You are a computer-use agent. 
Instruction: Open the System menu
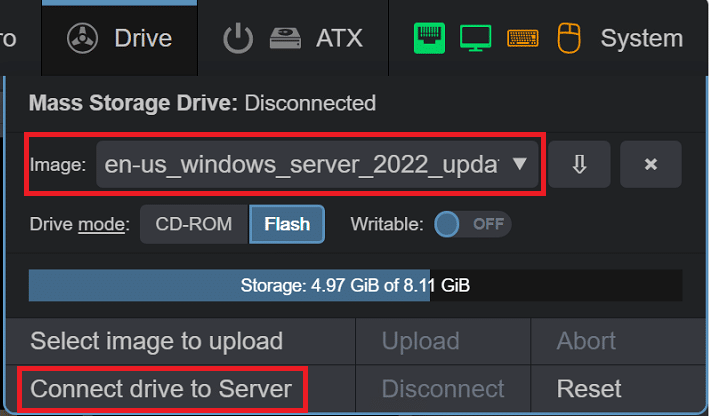(x=641, y=38)
